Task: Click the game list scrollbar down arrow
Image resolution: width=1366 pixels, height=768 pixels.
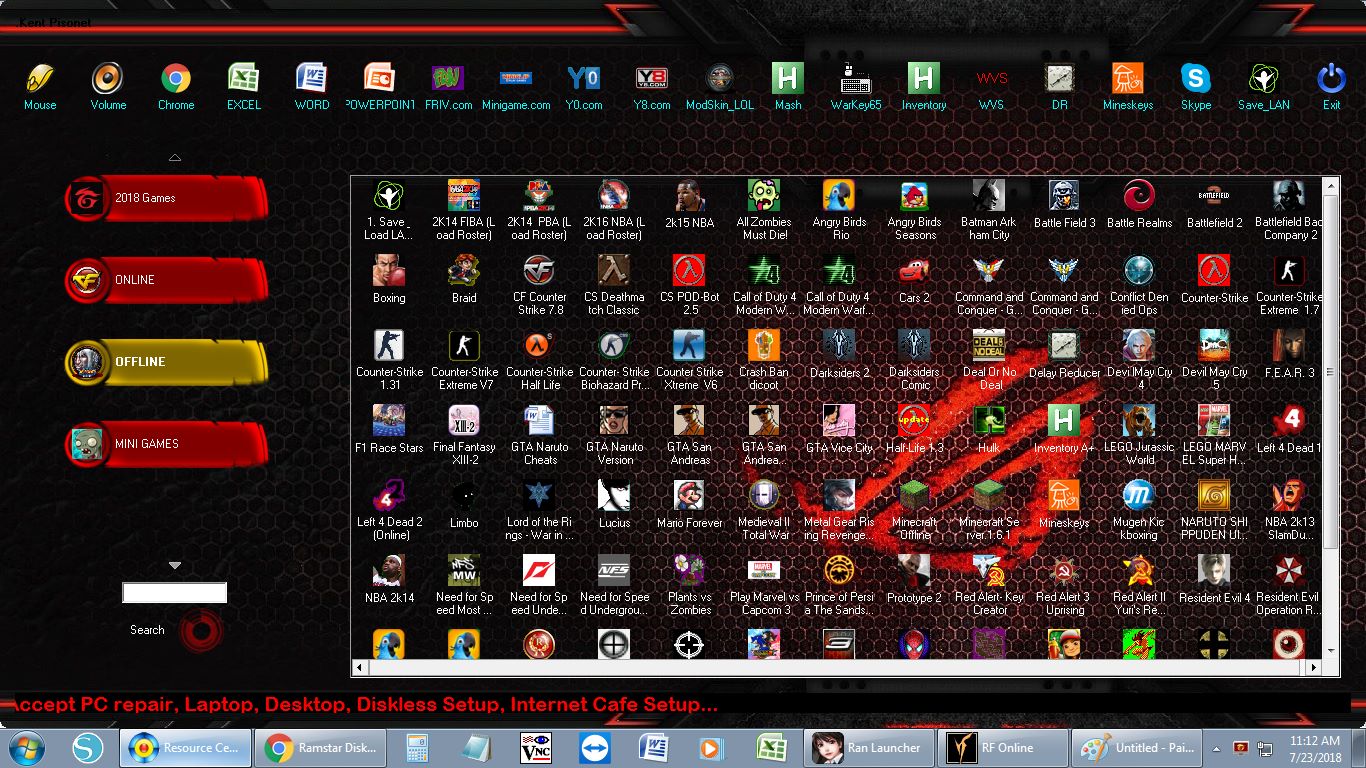Action: pyautogui.click(x=1330, y=650)
